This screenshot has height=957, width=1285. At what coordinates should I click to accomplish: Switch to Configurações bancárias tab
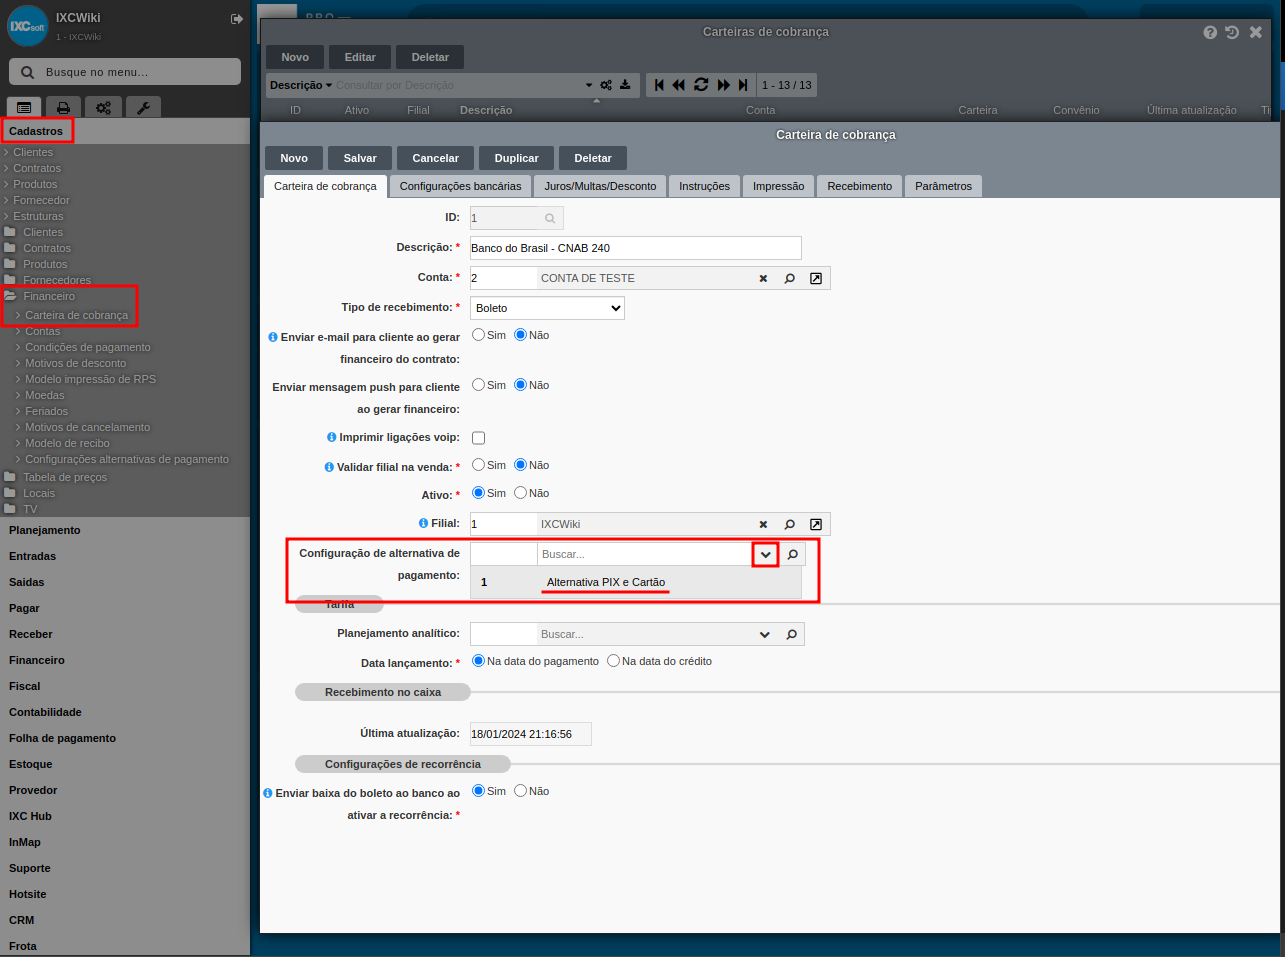click(x=460, y=186)
